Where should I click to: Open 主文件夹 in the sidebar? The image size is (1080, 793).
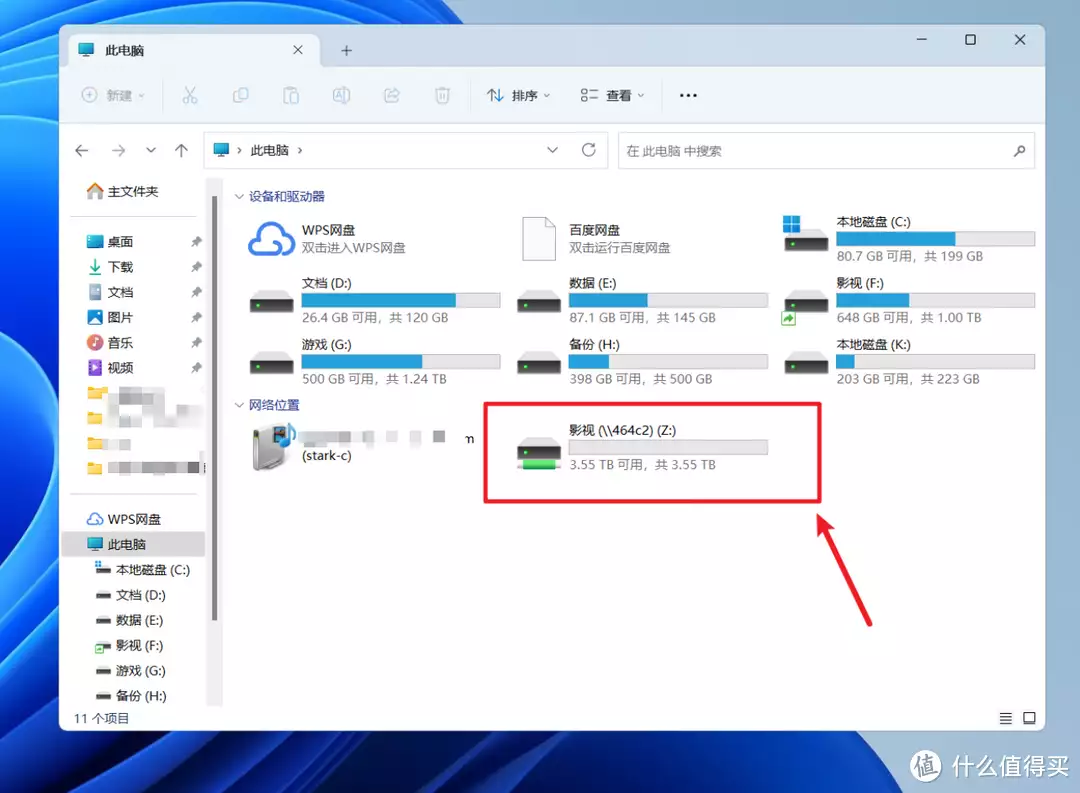coord(123,191)
